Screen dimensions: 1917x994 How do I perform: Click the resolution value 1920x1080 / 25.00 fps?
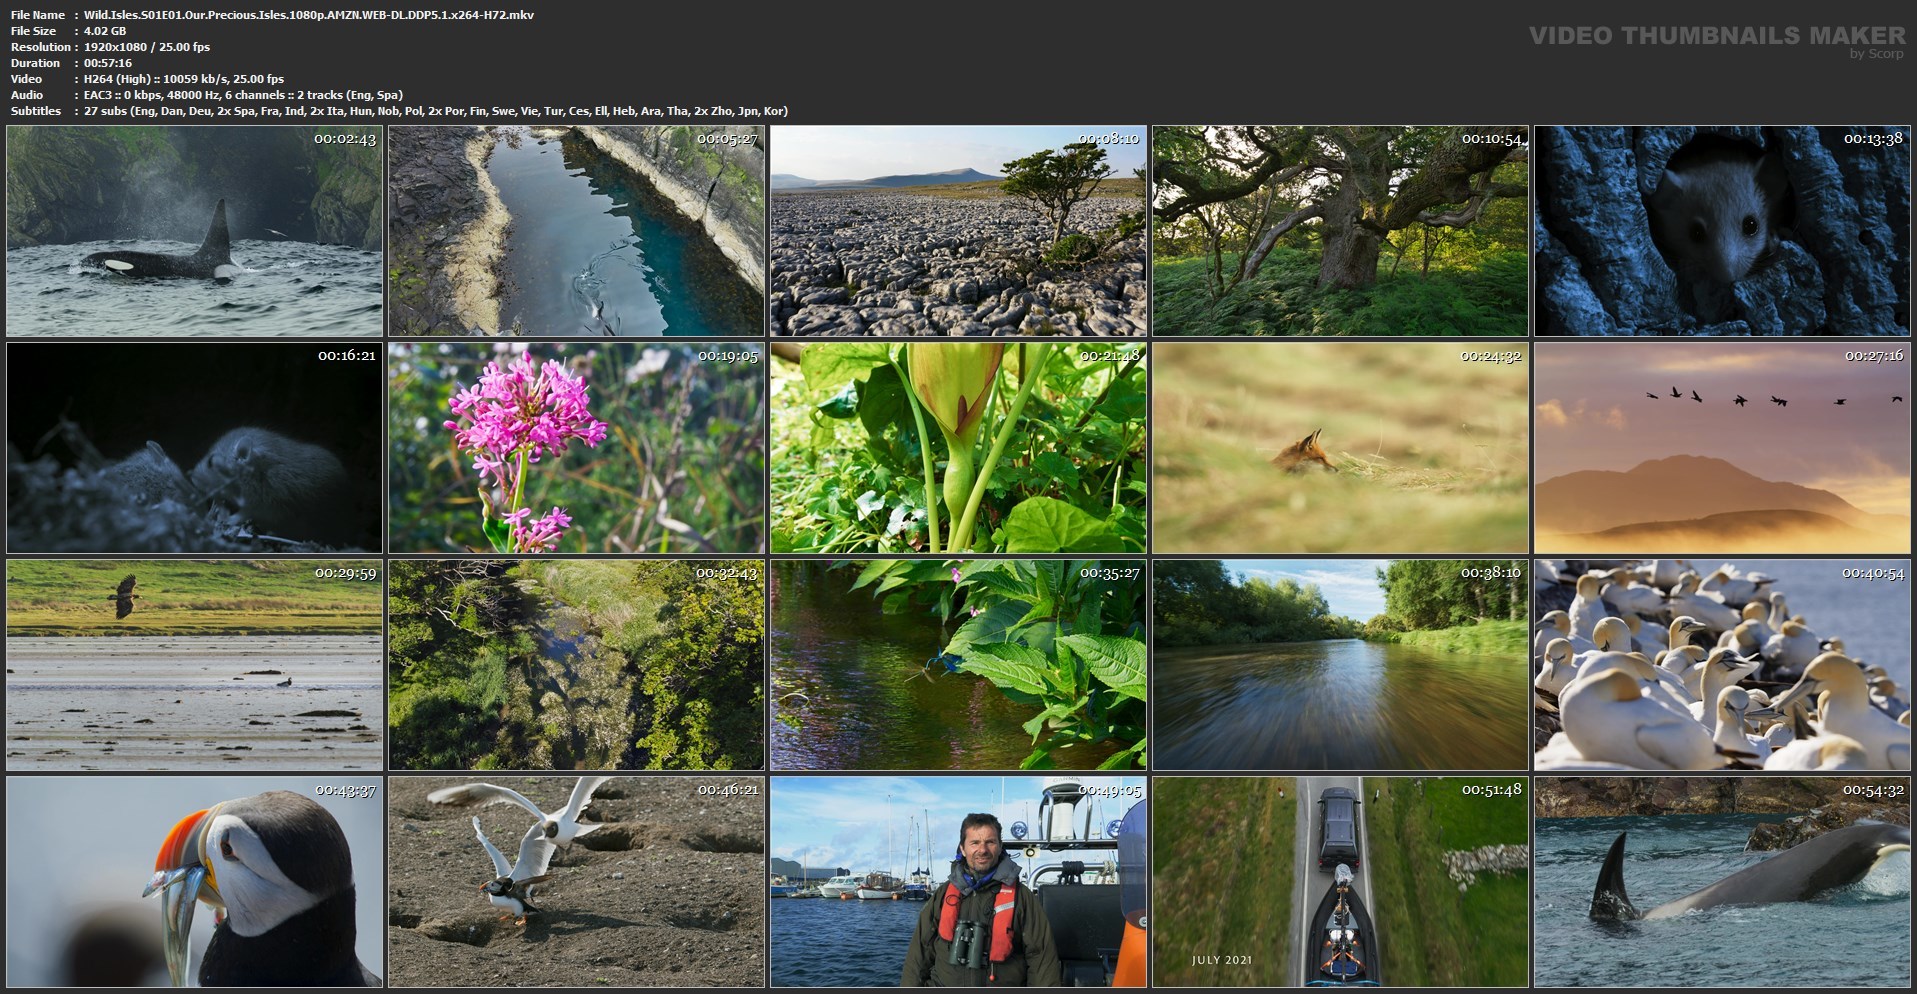[147, 47]
